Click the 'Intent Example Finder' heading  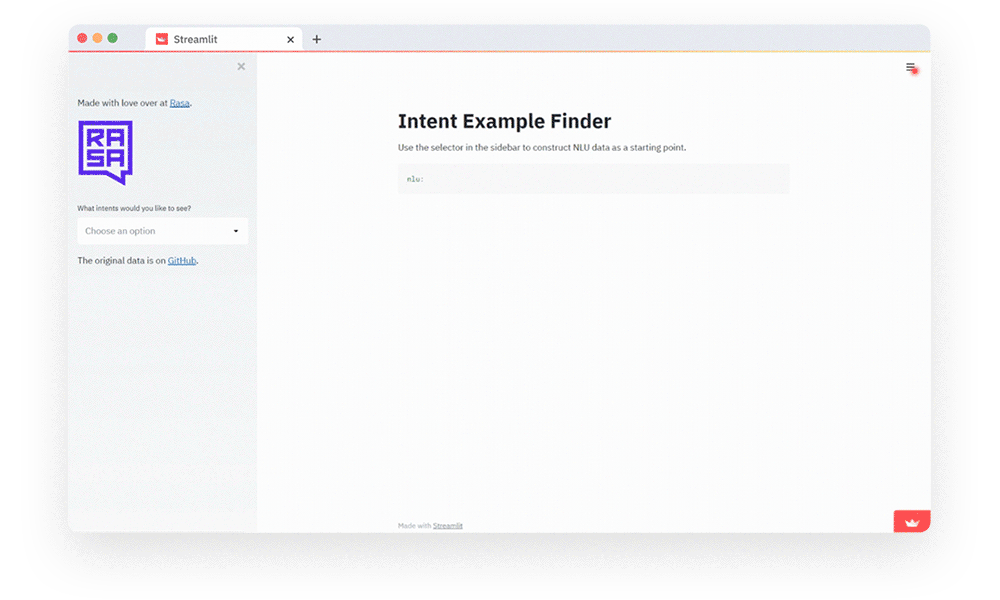pyautogui.click(x=504, y=122)
